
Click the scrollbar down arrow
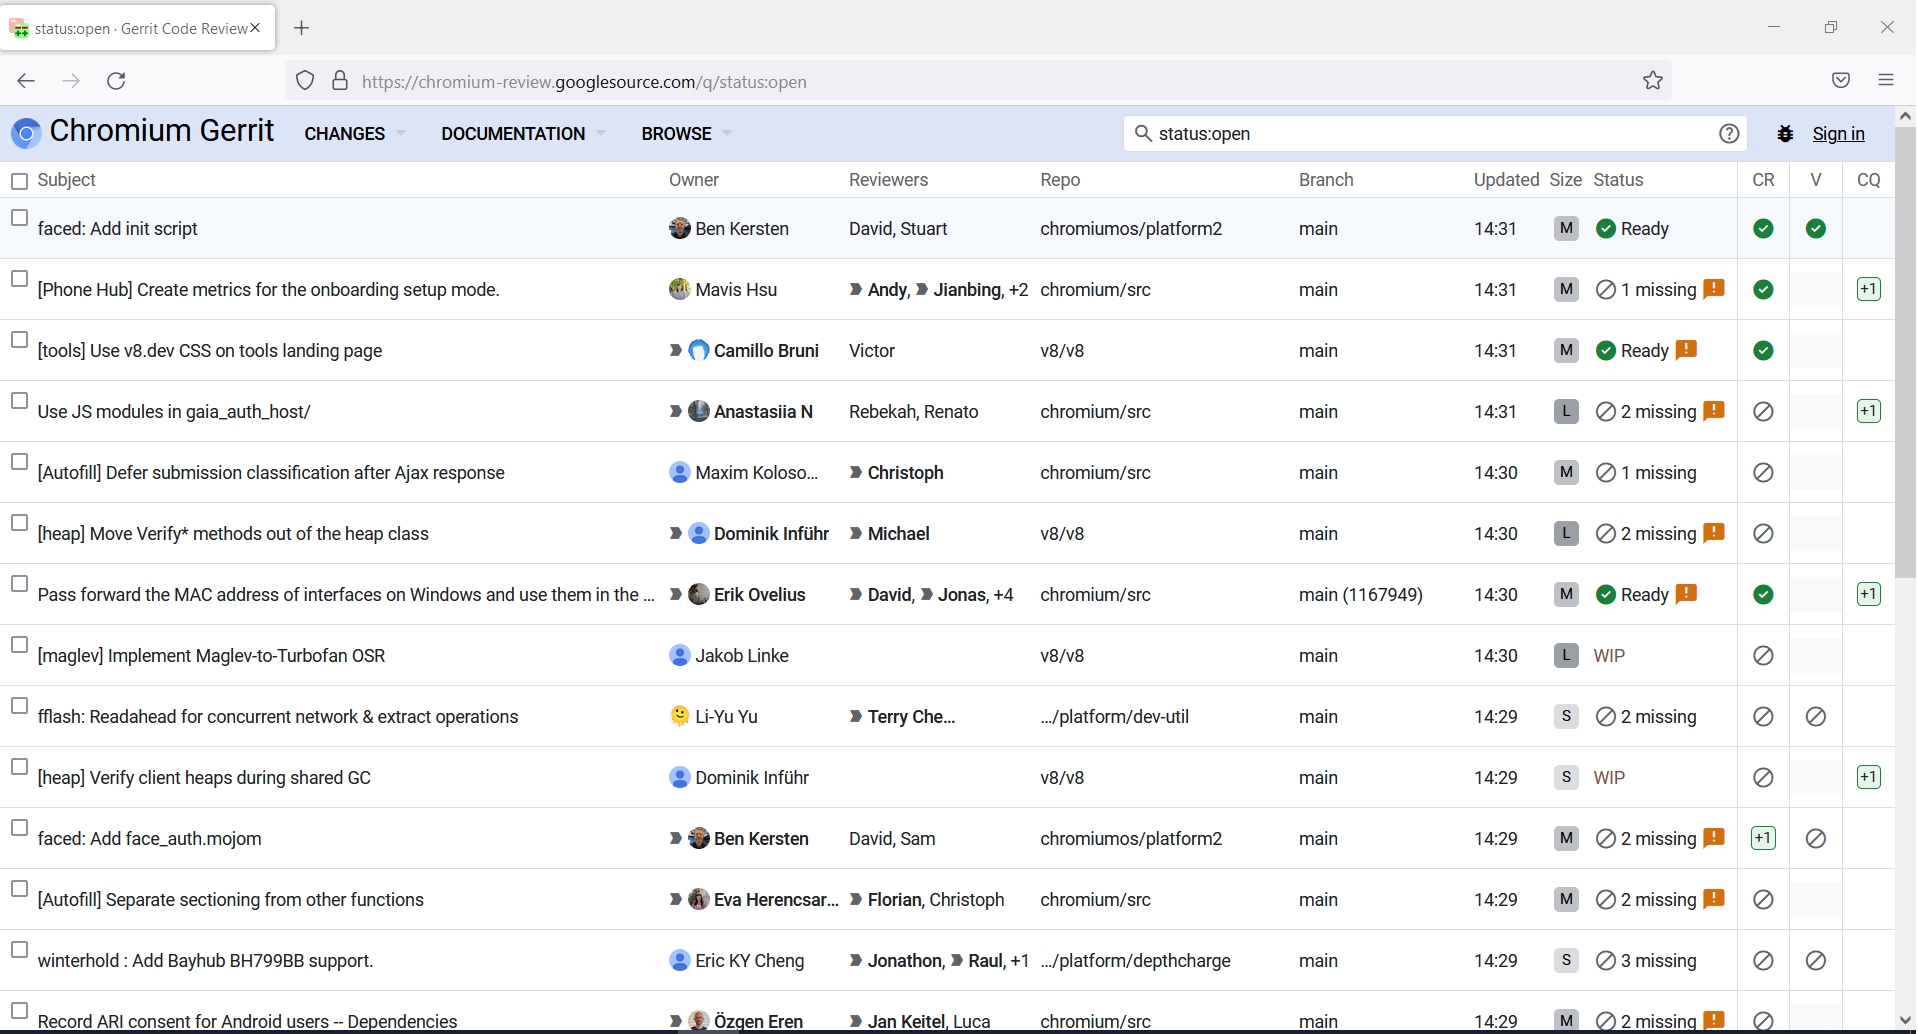pyautogui.click(x=1905, y=1021)
